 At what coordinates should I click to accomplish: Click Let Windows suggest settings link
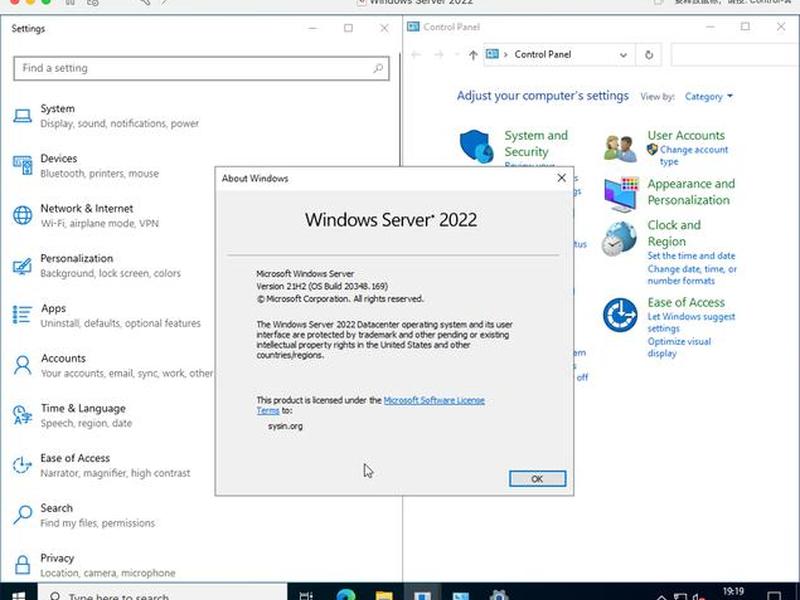691,322
